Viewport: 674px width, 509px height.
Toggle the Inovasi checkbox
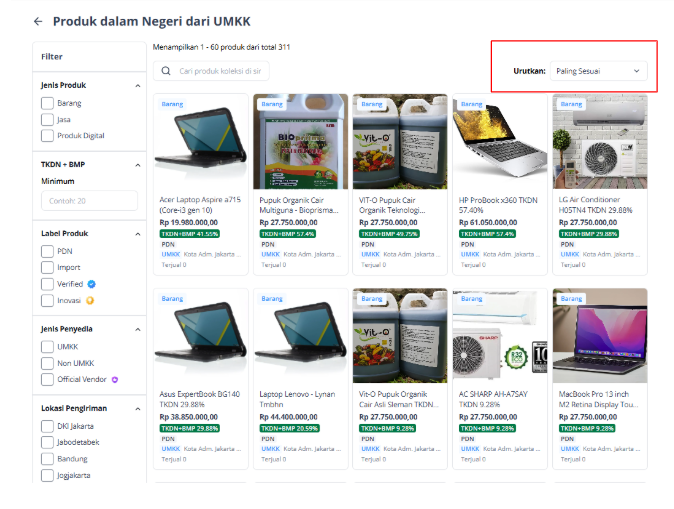point(47,300)
